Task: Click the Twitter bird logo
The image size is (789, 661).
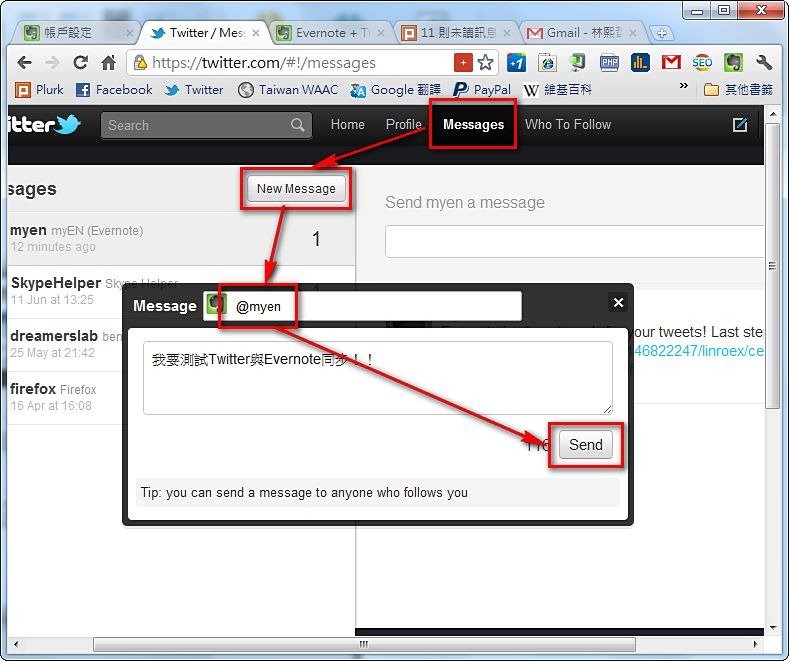Action: (67, 124)
